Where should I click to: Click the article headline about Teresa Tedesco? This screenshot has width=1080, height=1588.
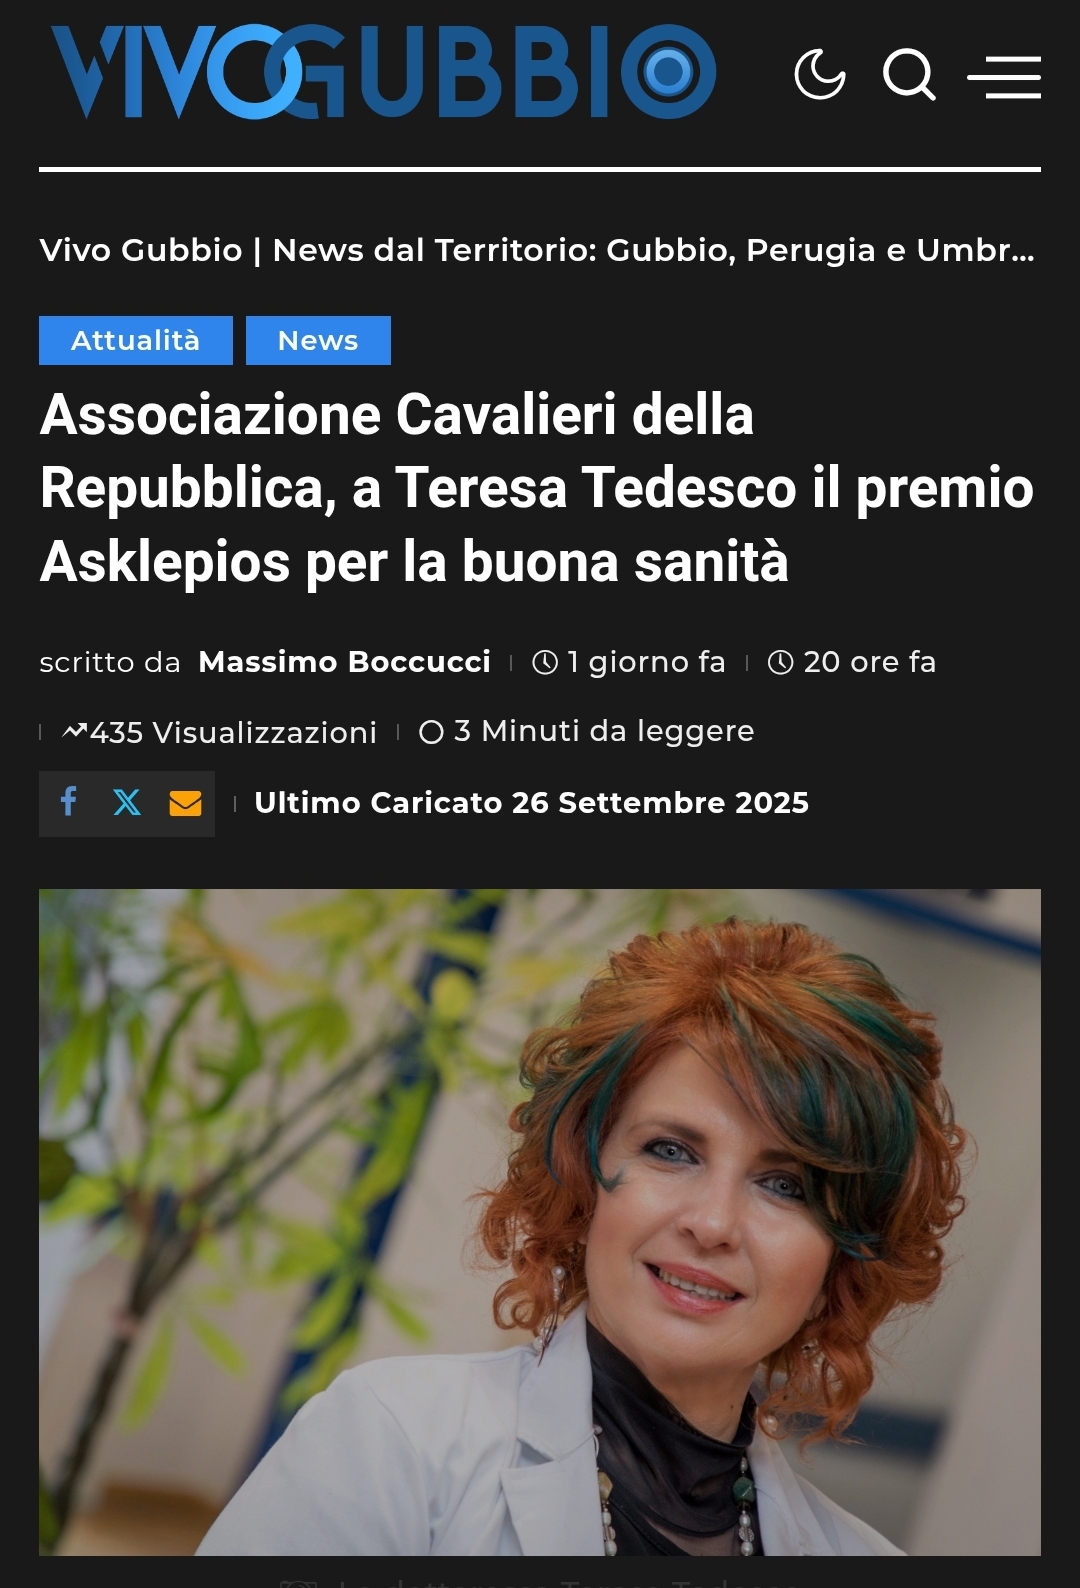pyautogui.click(x=537, y=488)
